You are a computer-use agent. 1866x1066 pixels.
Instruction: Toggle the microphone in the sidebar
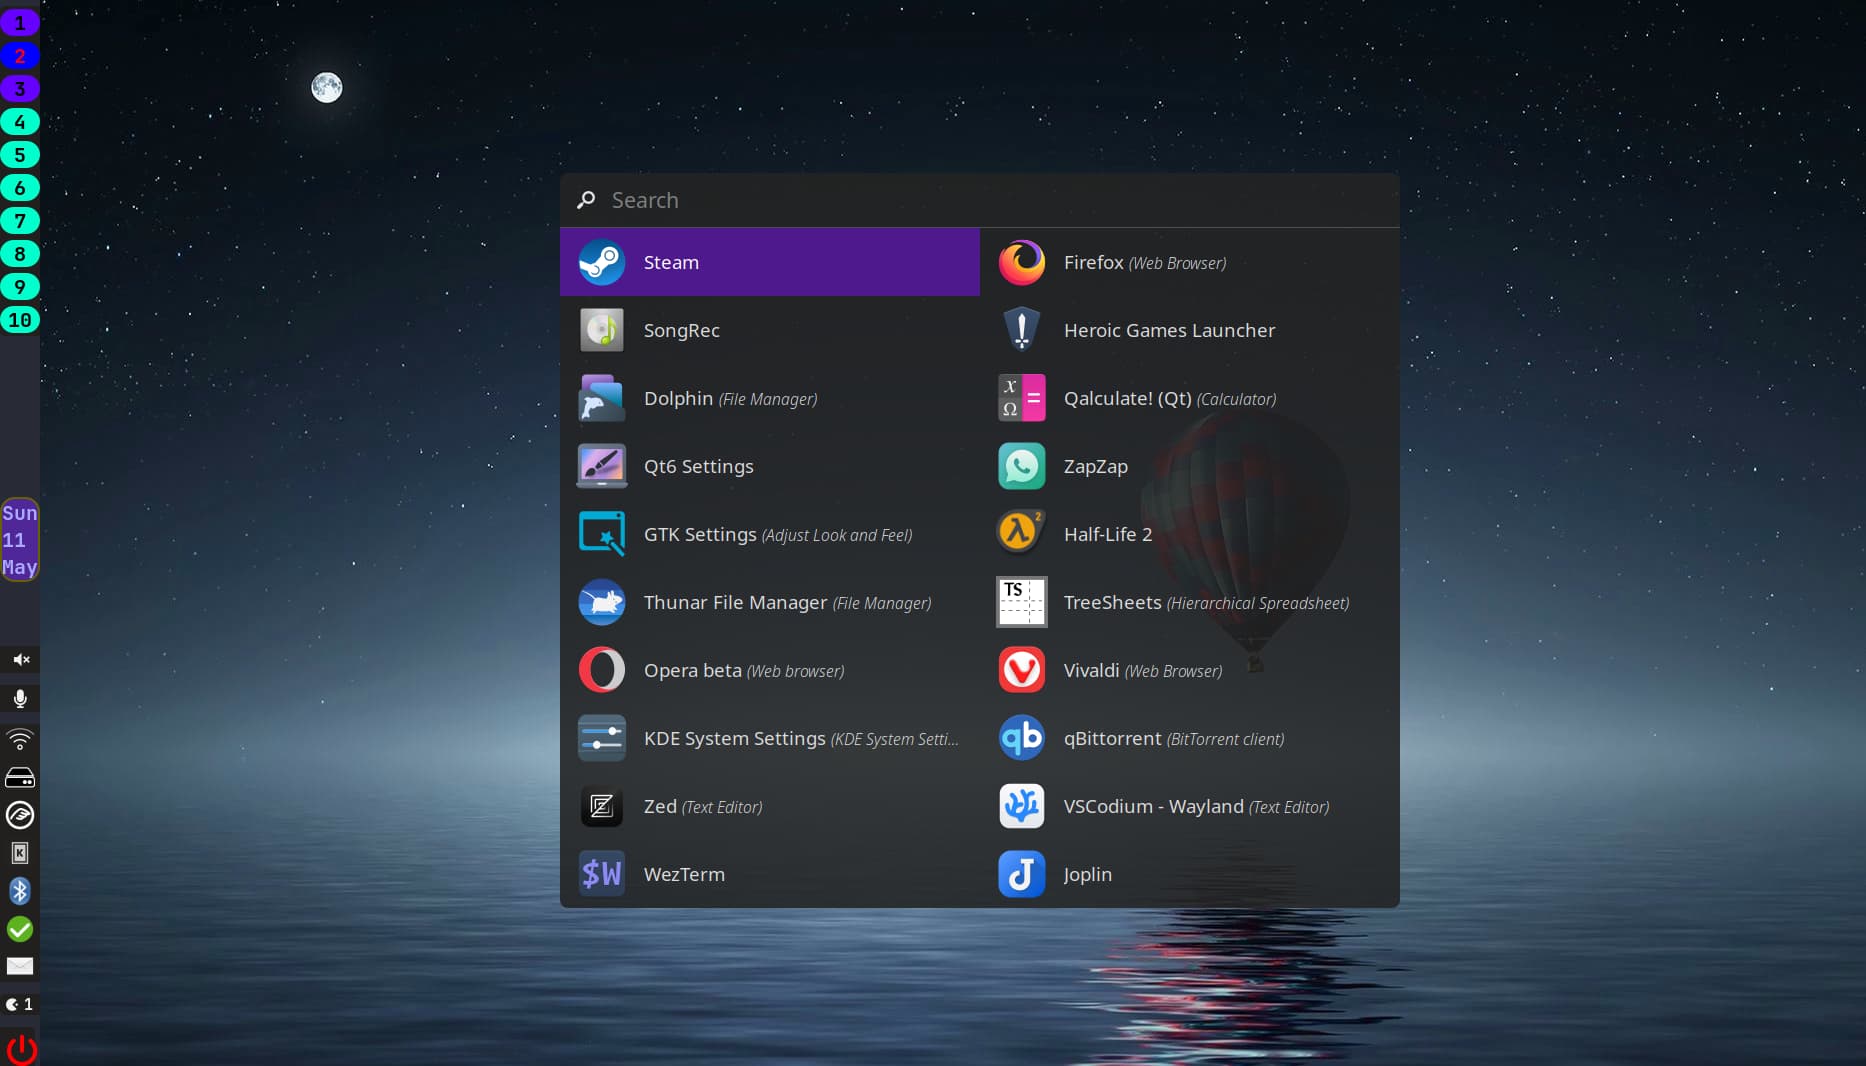point(20,699)
